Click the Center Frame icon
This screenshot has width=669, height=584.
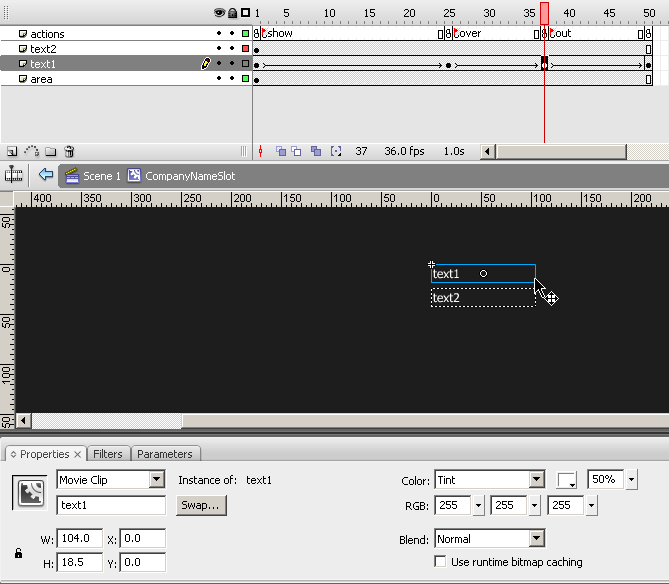pos(260,152)
